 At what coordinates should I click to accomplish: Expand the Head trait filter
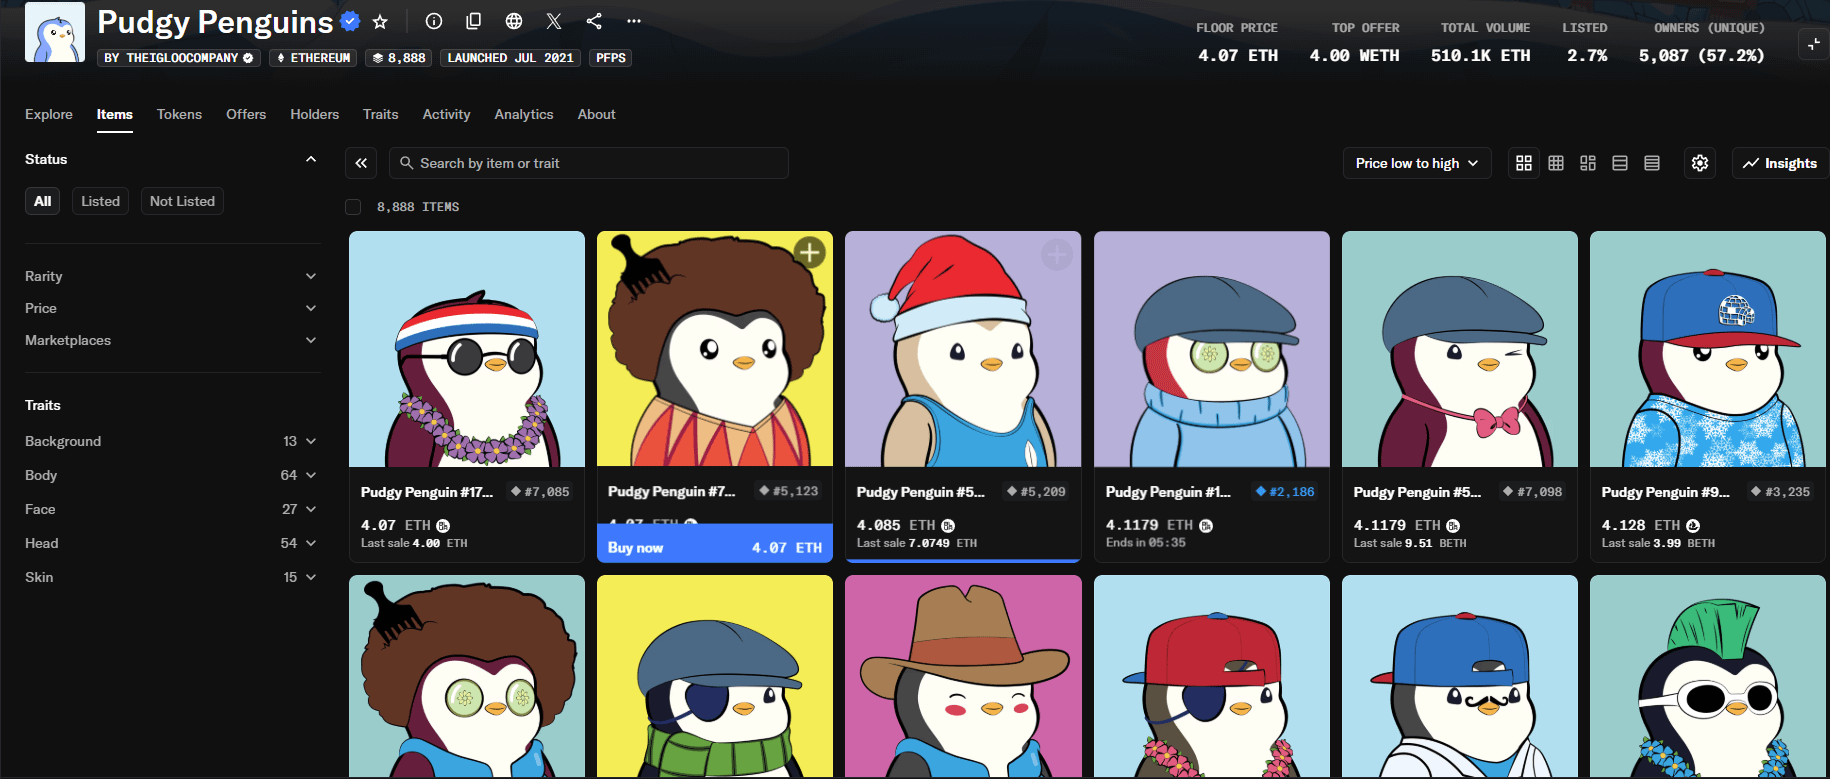[171, 543]
